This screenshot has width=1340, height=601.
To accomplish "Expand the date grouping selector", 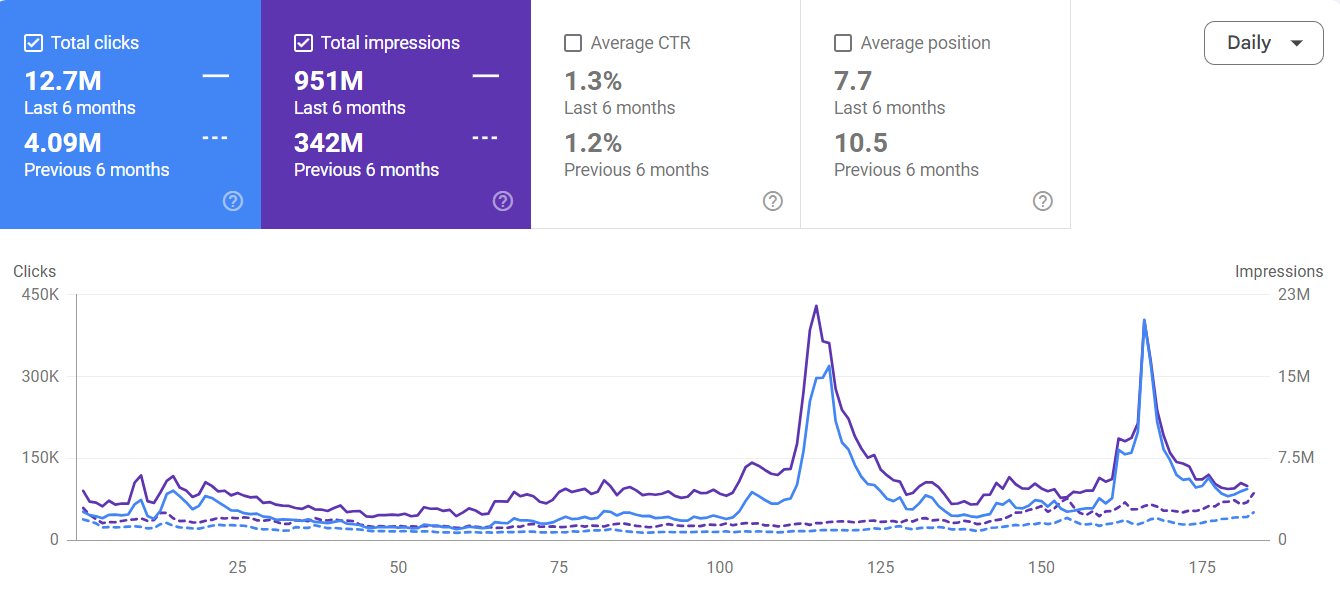I will point(1263,43).
